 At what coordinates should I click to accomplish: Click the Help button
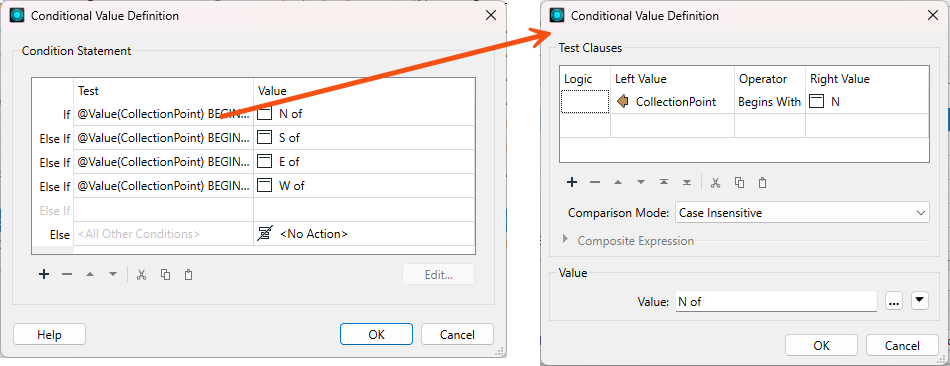point(49,334)
